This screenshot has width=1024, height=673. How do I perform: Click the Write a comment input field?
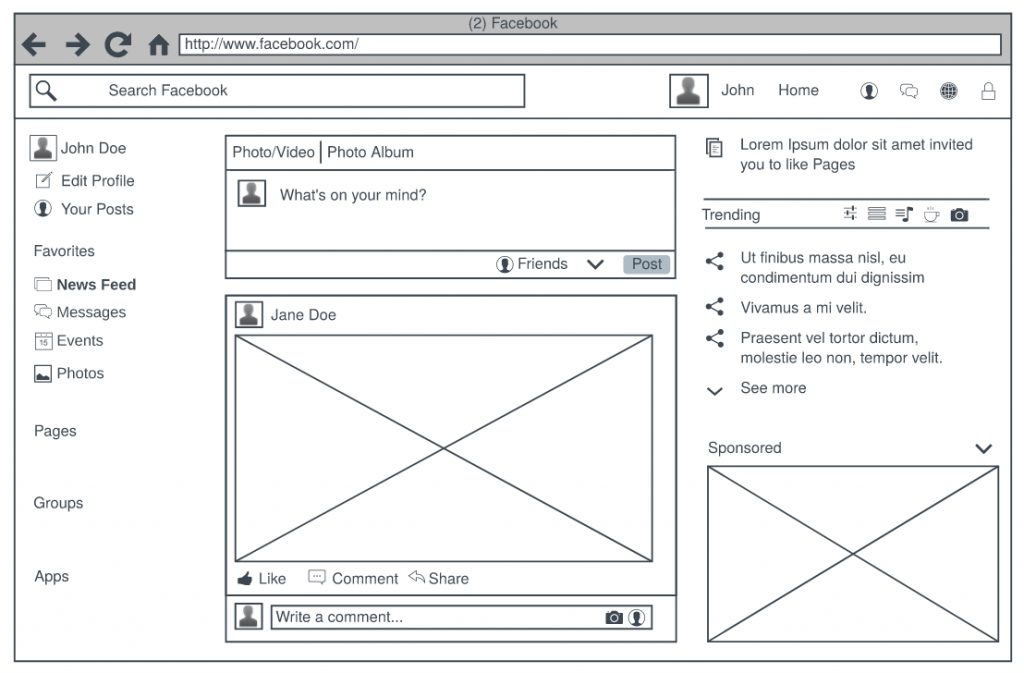pyautogui.click(x=420, y=617)
